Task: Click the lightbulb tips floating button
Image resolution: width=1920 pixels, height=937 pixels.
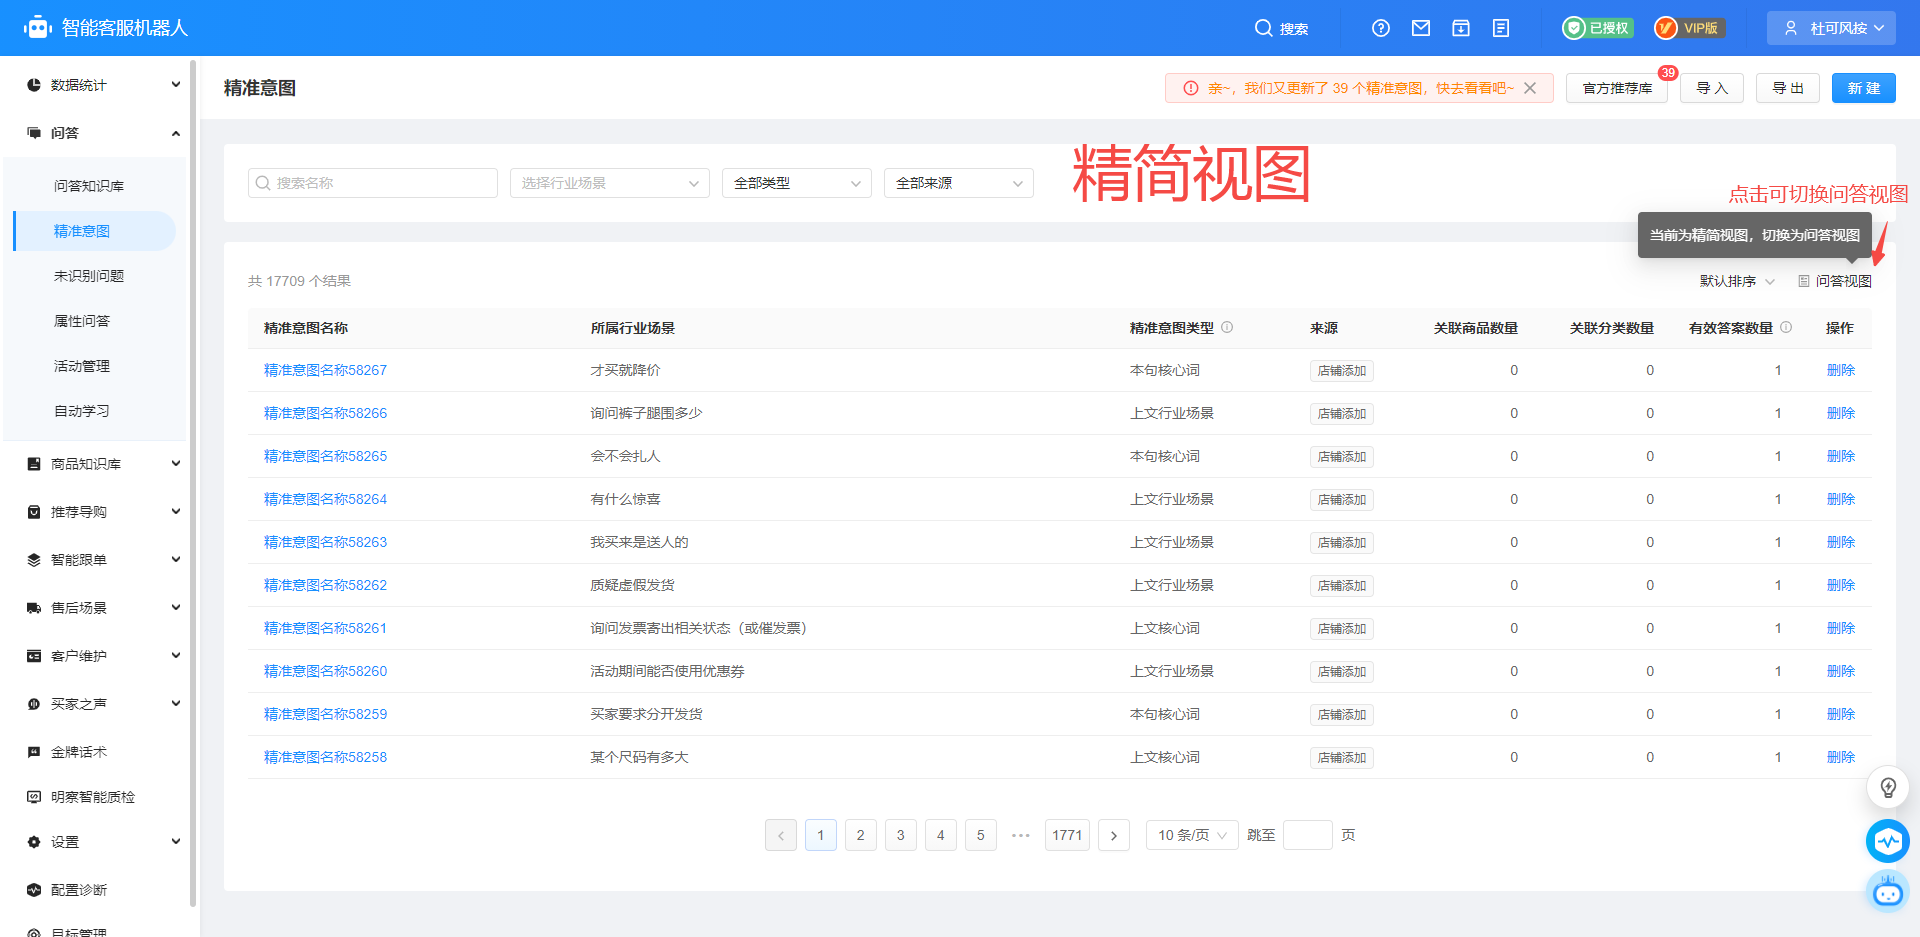Action: tap(1888, 788)
